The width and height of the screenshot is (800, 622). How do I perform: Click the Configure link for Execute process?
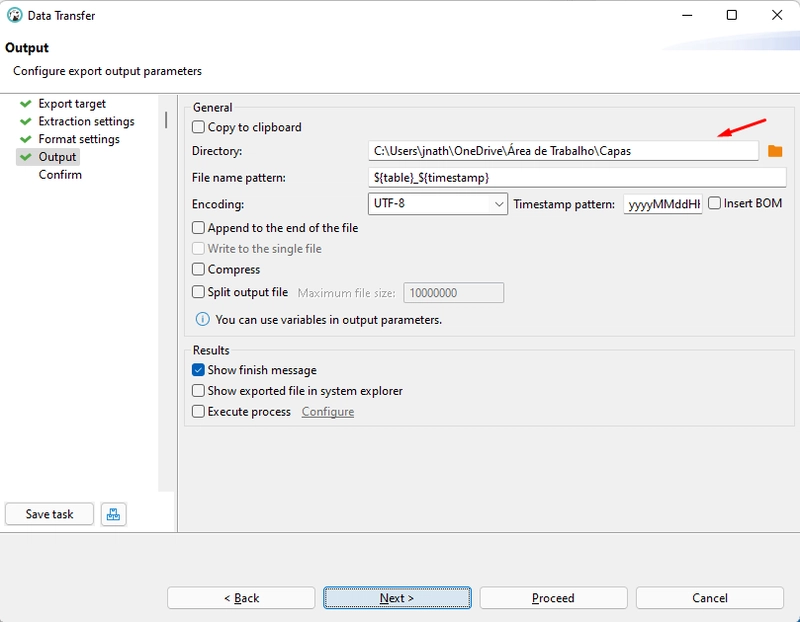tap(328, 412)
